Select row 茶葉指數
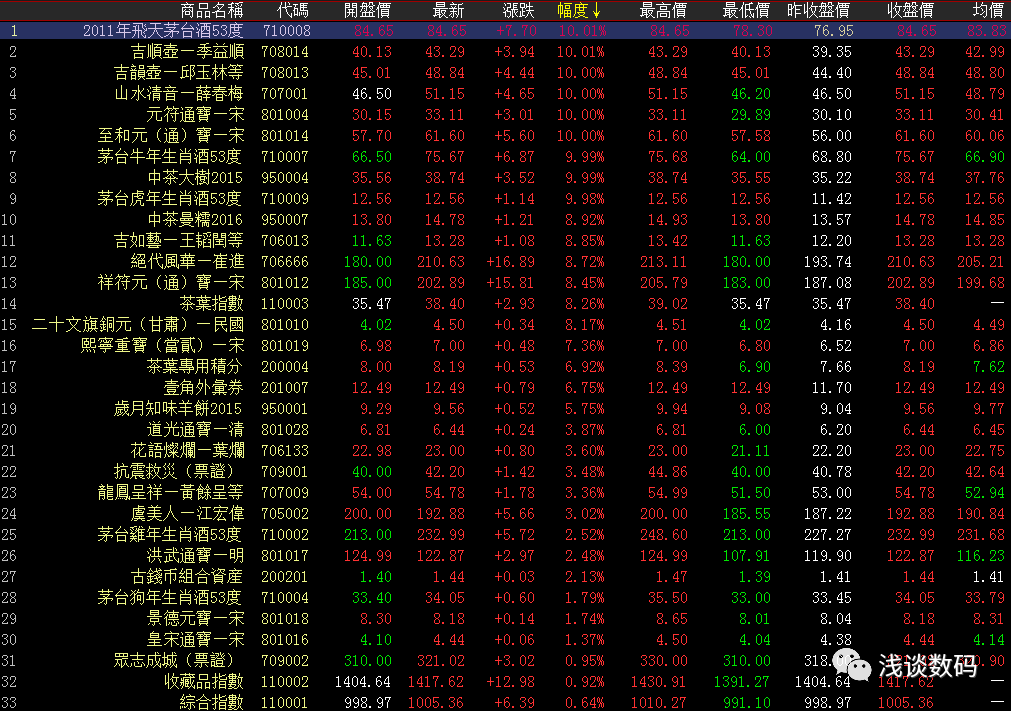The image size is (1011, 711). tap(506, 304)
